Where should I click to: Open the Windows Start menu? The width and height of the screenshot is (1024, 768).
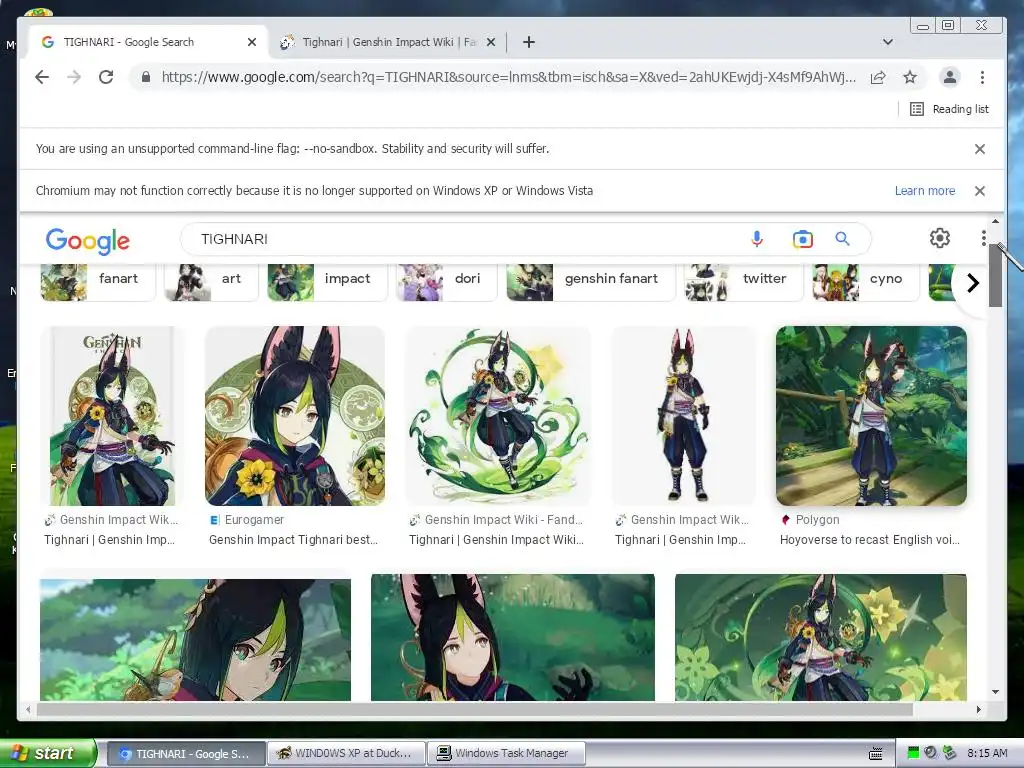coord(48,753)
